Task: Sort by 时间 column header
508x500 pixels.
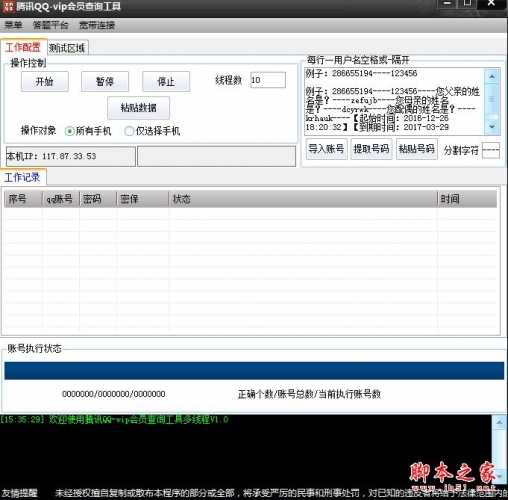Action: click(x=467, y=199)
